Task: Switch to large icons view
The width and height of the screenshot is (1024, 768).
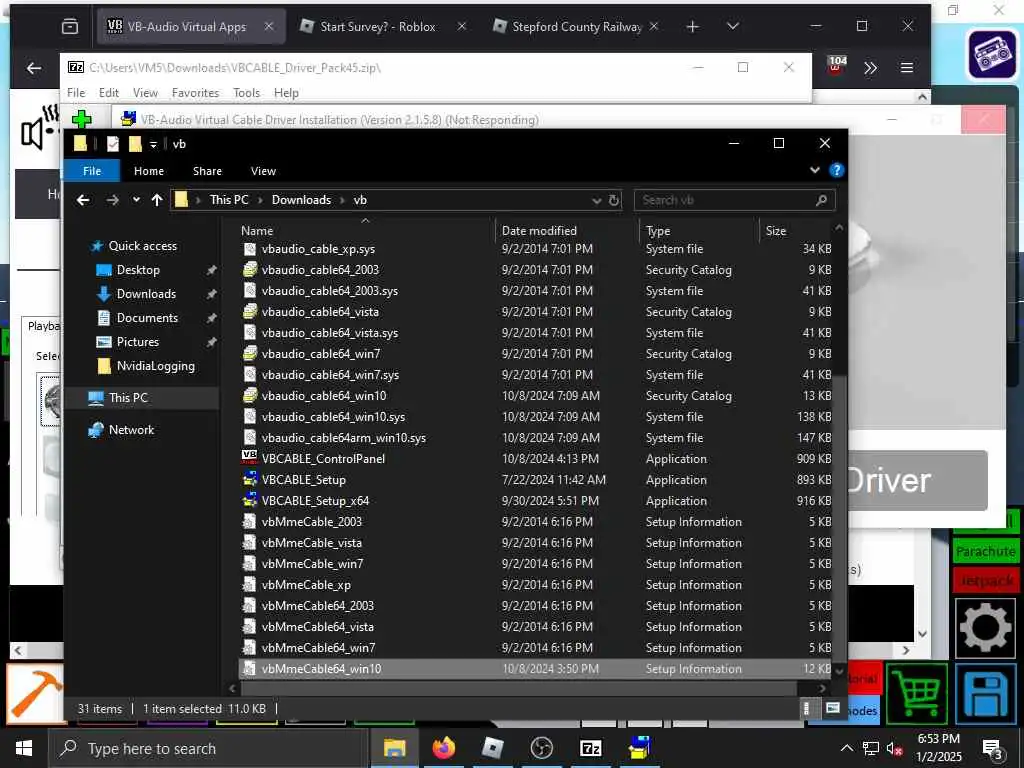Action: pos(832,709)
